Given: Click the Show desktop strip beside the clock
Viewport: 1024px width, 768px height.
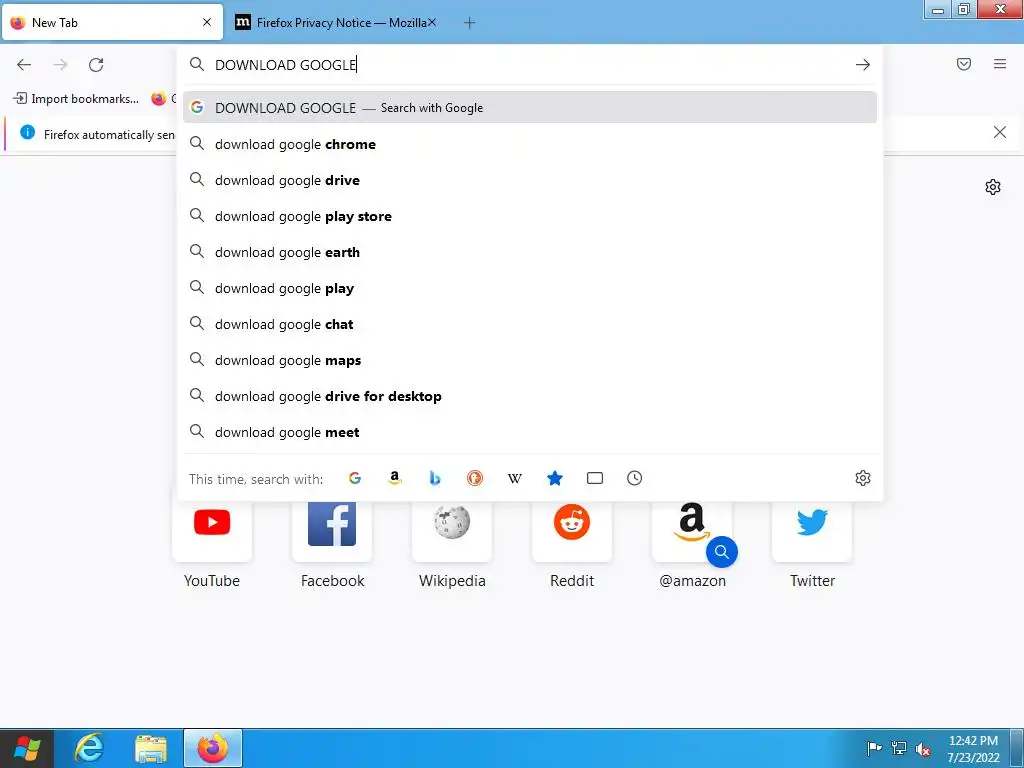Looking at the screenshot, I should pyautogui.click(x=1017, y=748).
